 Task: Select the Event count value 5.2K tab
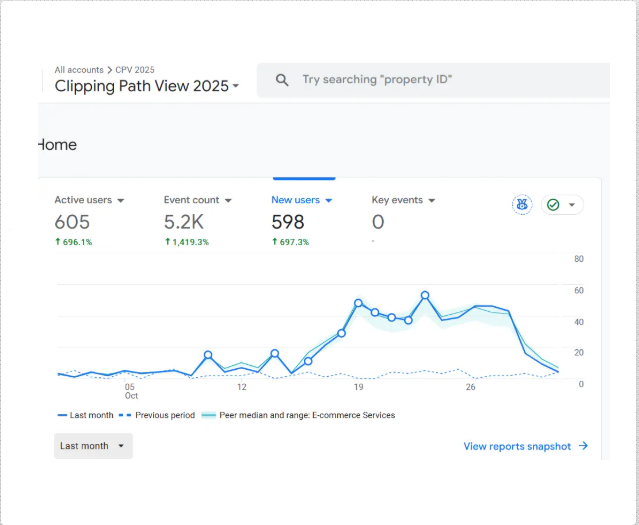click(185, 222)
